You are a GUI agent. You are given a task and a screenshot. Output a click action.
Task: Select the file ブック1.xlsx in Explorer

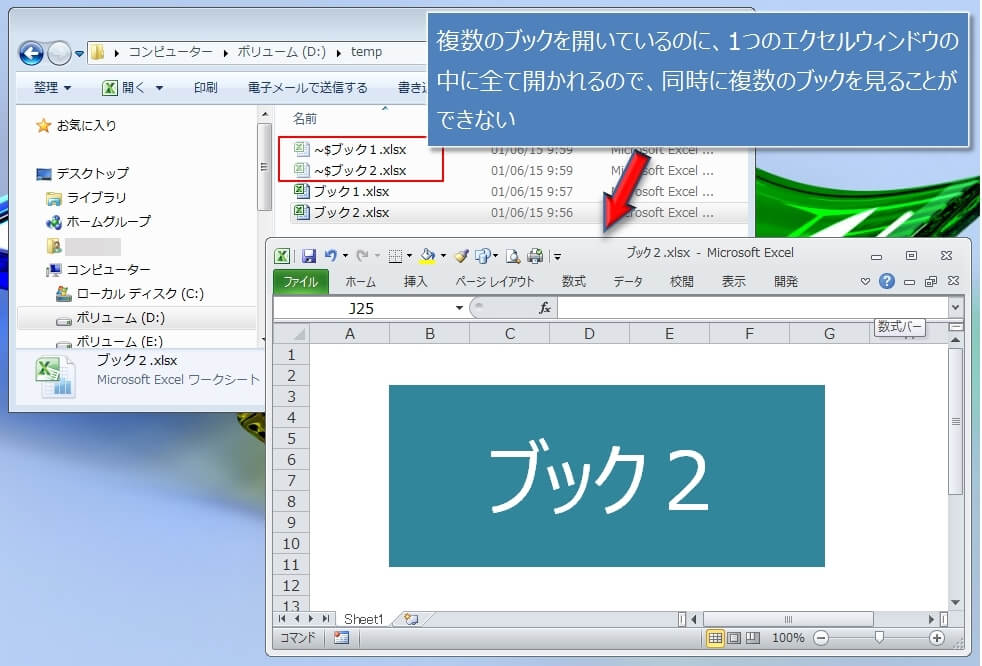click(350, 191)
